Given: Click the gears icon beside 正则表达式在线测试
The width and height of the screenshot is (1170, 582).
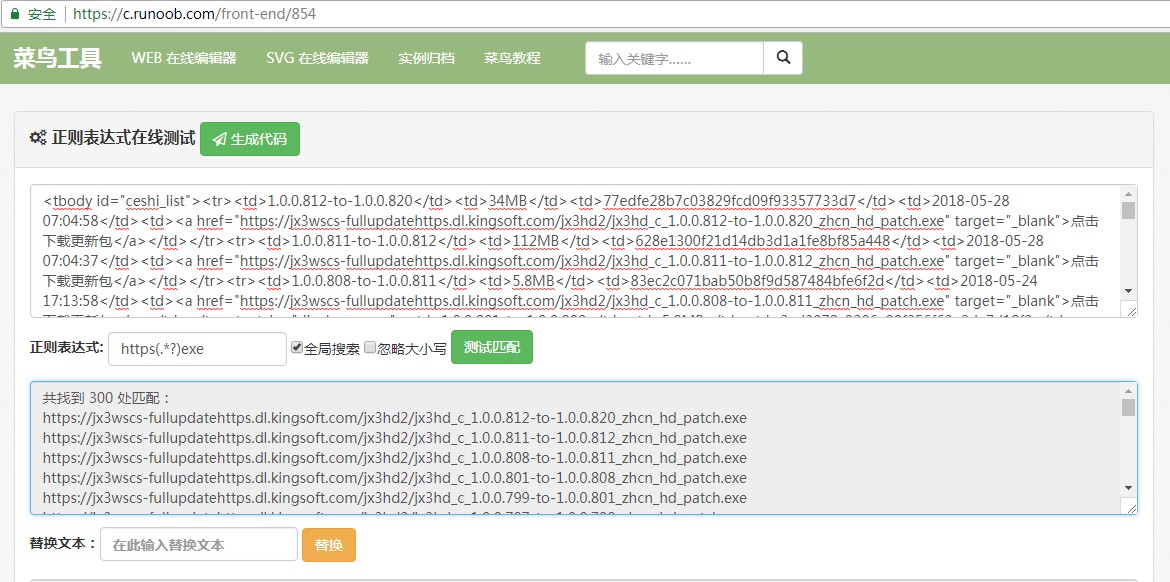Looking at the screenshot, I should [37, 138].
